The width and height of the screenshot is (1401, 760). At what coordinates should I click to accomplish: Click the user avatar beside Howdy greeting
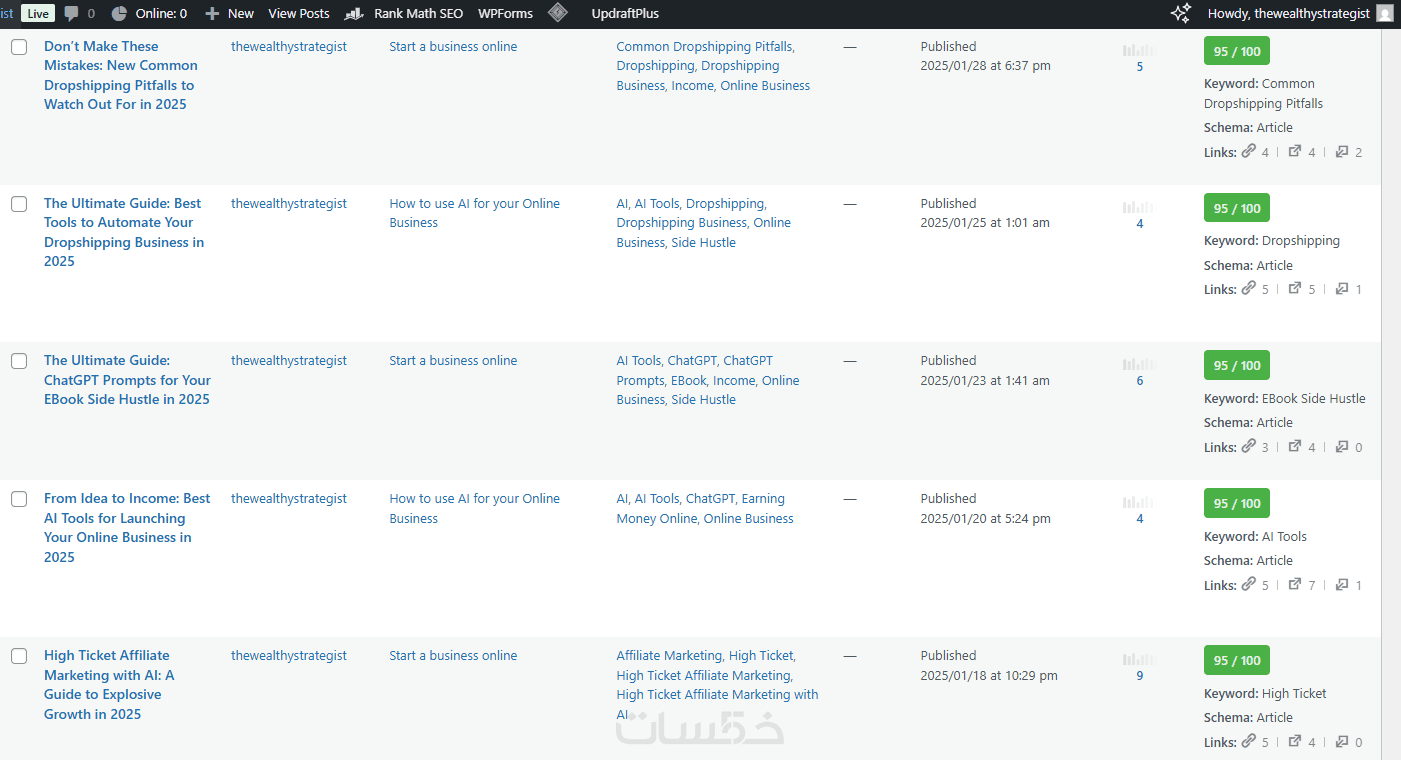click(x=1384, y=14)
